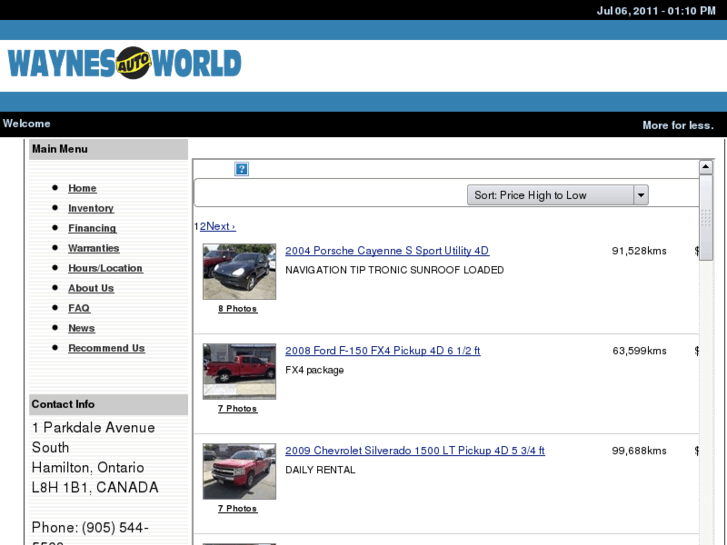
Task: Open the Chevrolet Silverado thumbnail photo
Action: click(x=239, y=471)
